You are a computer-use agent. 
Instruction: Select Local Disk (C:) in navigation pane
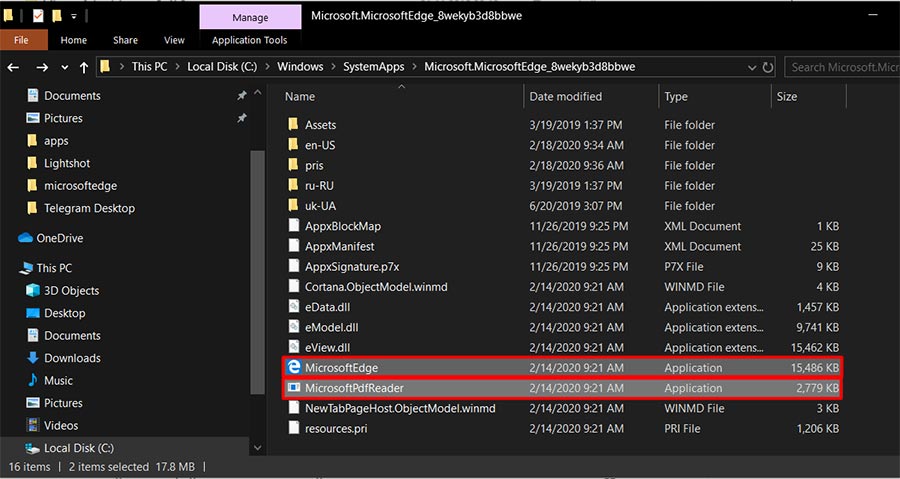click(125, 448)
